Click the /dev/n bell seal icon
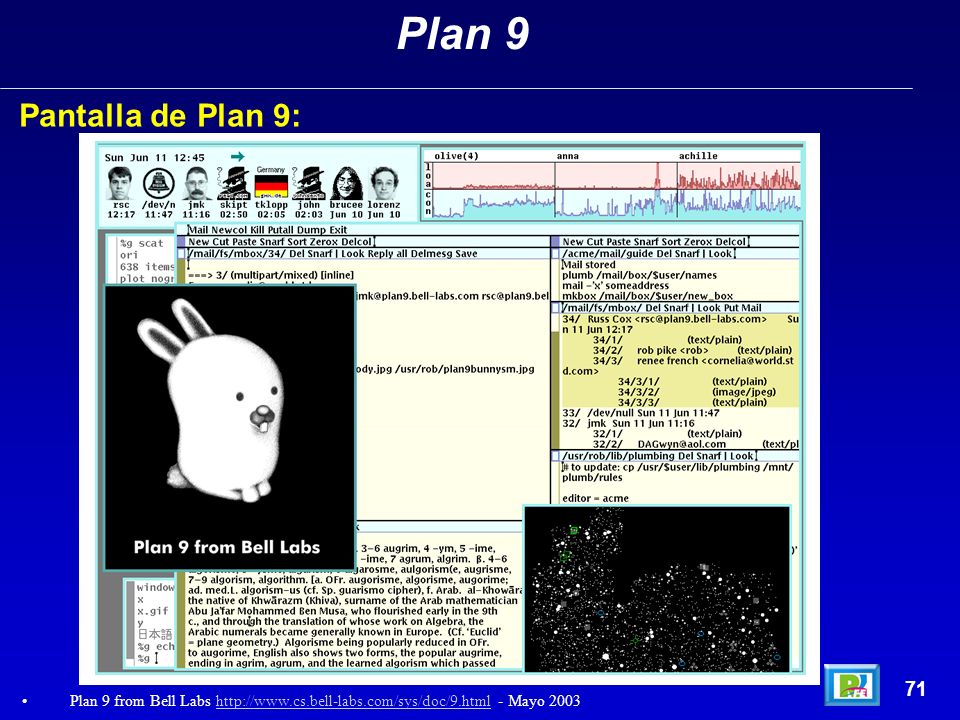 [x=159, y=184]
